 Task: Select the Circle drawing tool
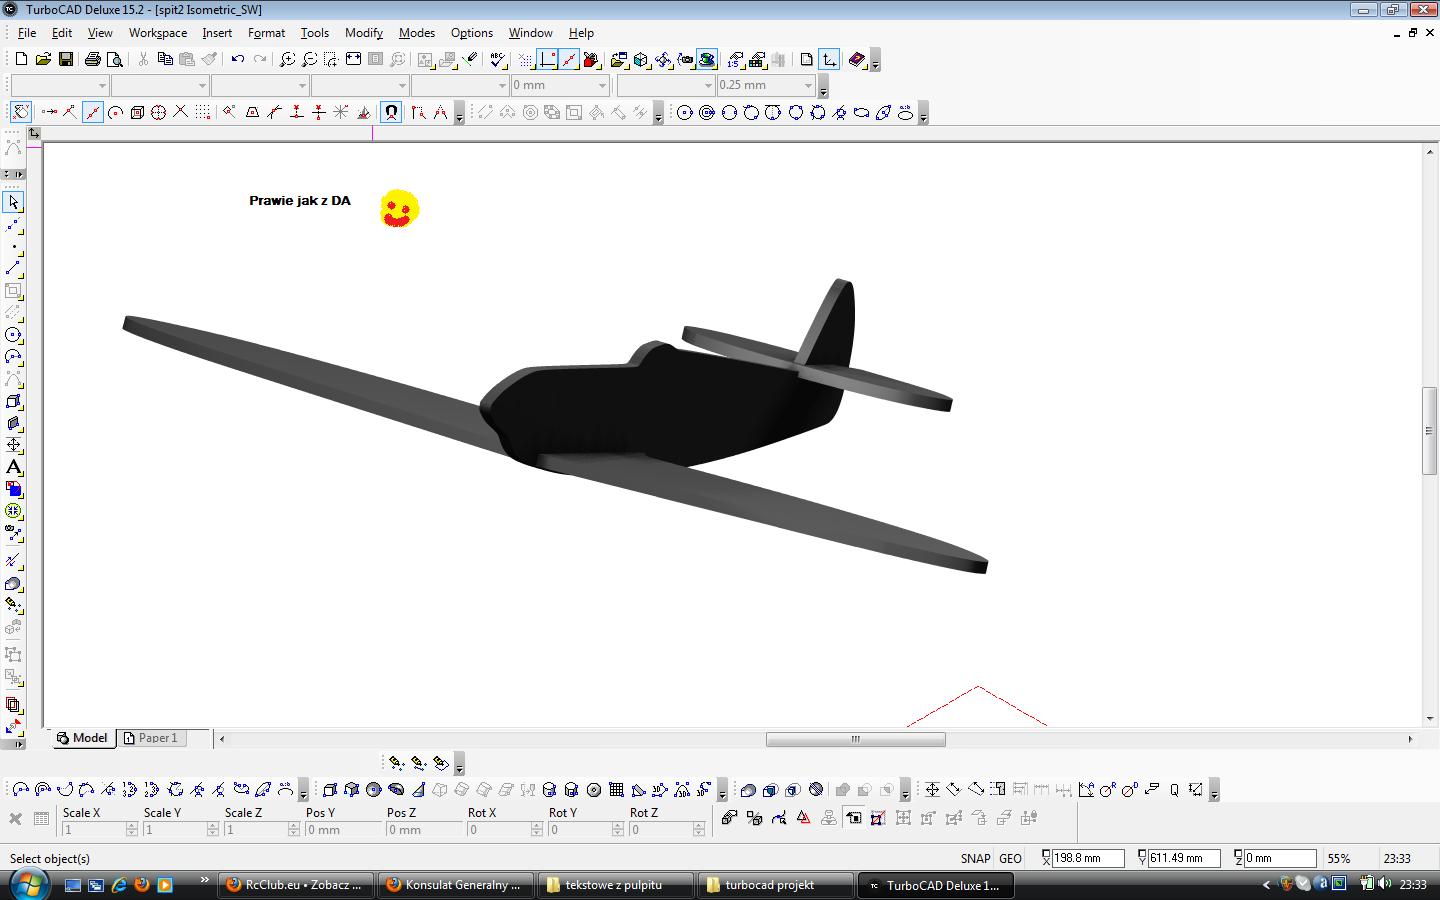(13, 335)
